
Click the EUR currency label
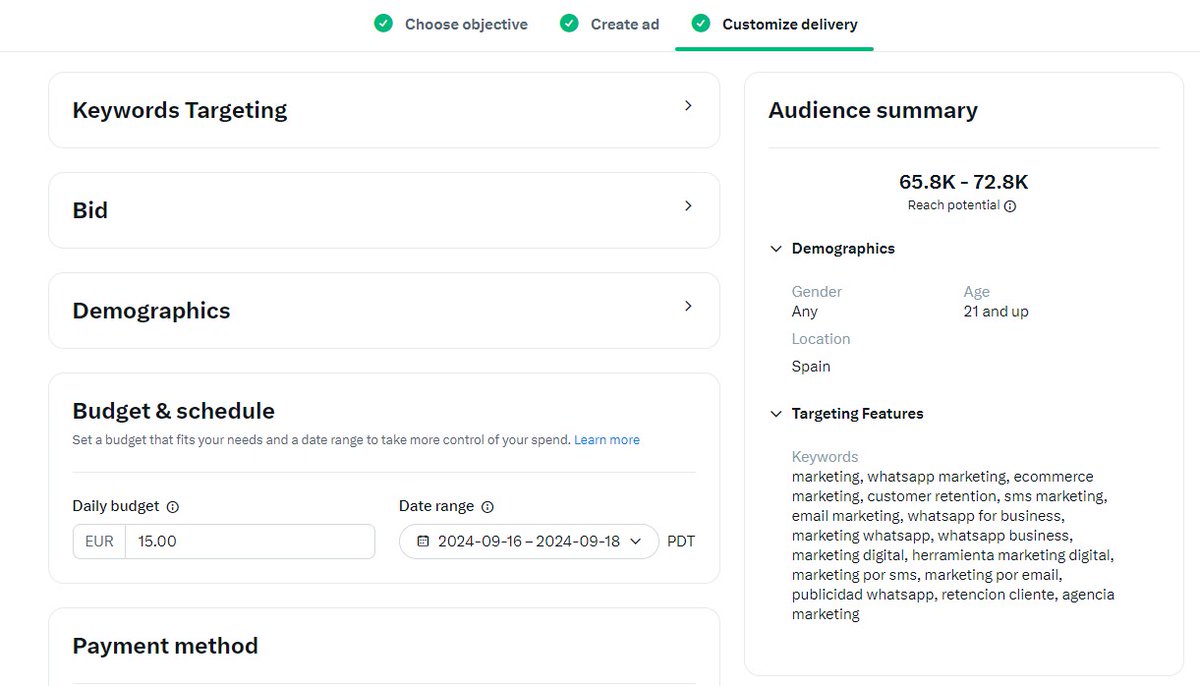tap(98, 540)
